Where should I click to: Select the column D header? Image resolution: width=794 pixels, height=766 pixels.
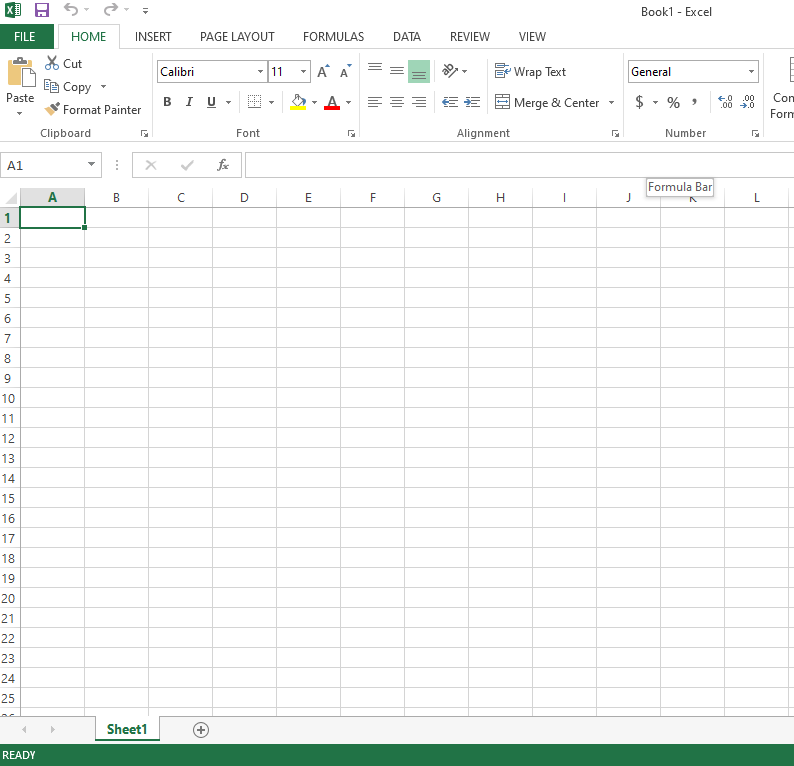coord(244,198)
